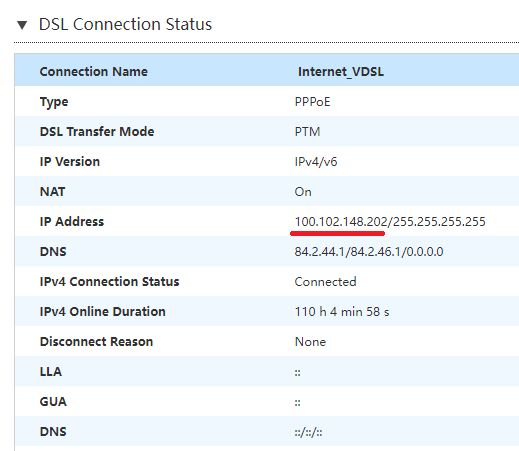The height and width of the screenshot is (451, 519).
Task: Collapse the DSL Connection Status section
Action: 22,25
